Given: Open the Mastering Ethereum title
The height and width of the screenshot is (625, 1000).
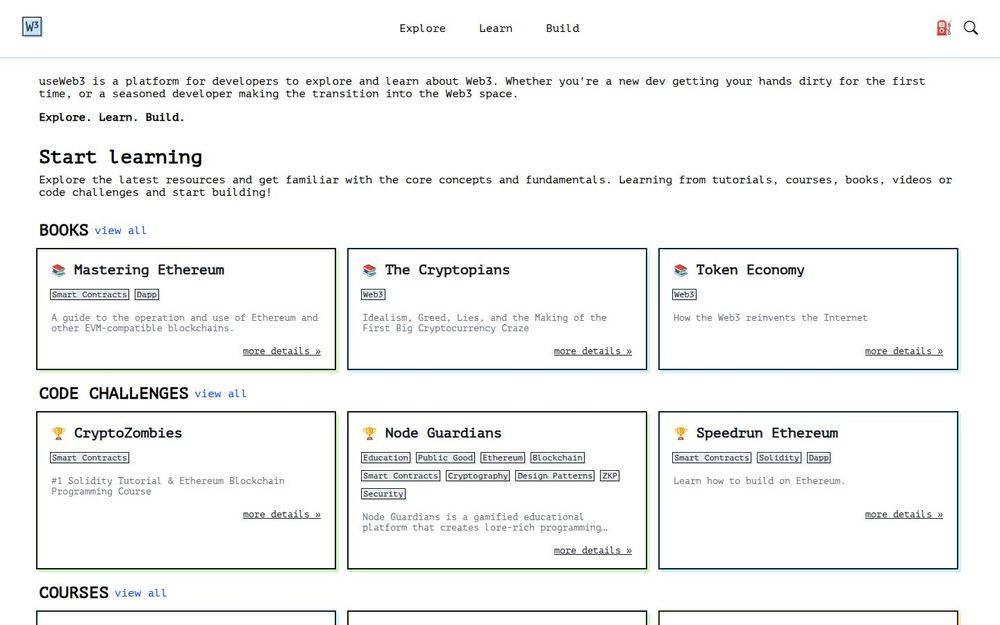Looking at the screenshot, I should (149, 270).
